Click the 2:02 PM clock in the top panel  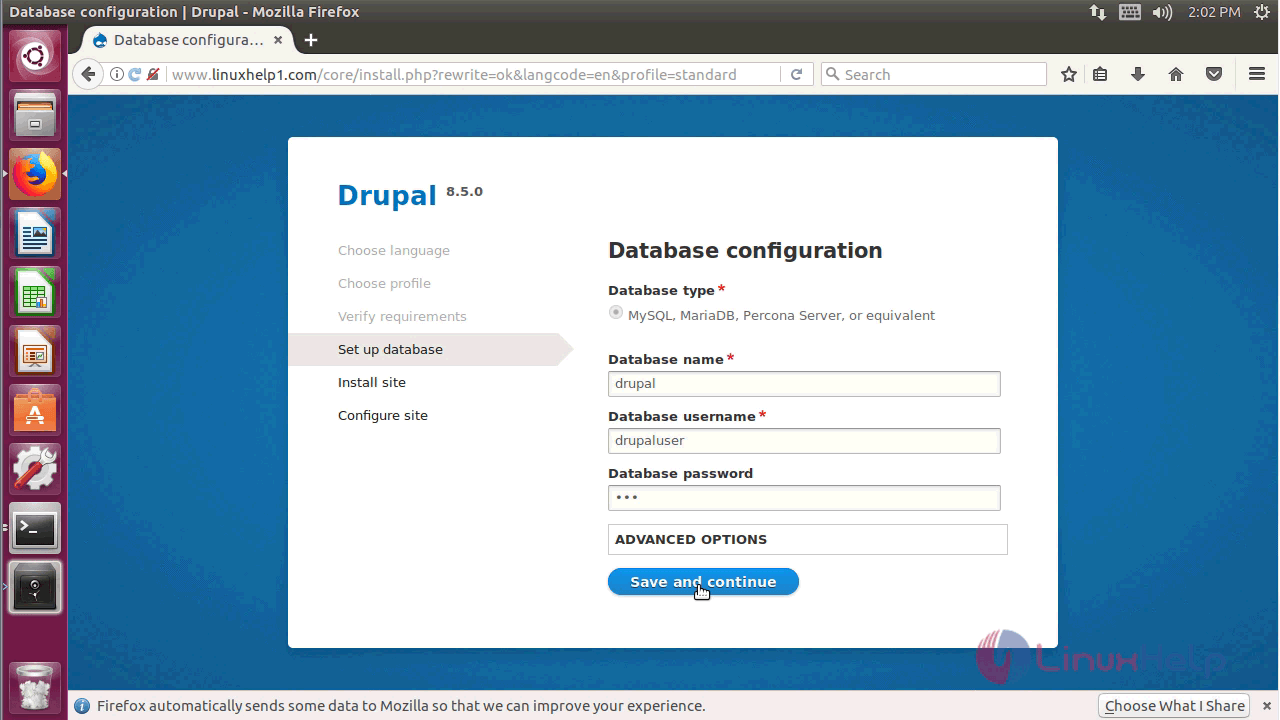pos(1214,12)
